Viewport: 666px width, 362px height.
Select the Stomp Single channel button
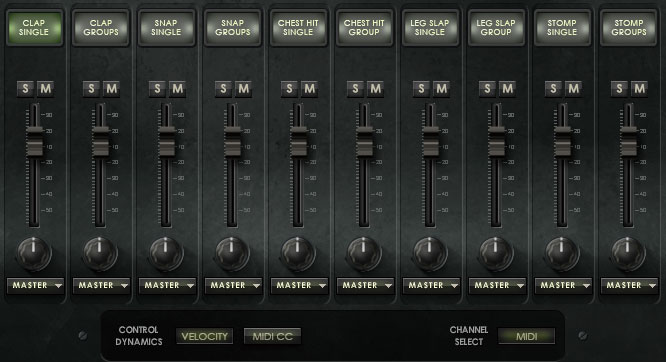point(562,28)
